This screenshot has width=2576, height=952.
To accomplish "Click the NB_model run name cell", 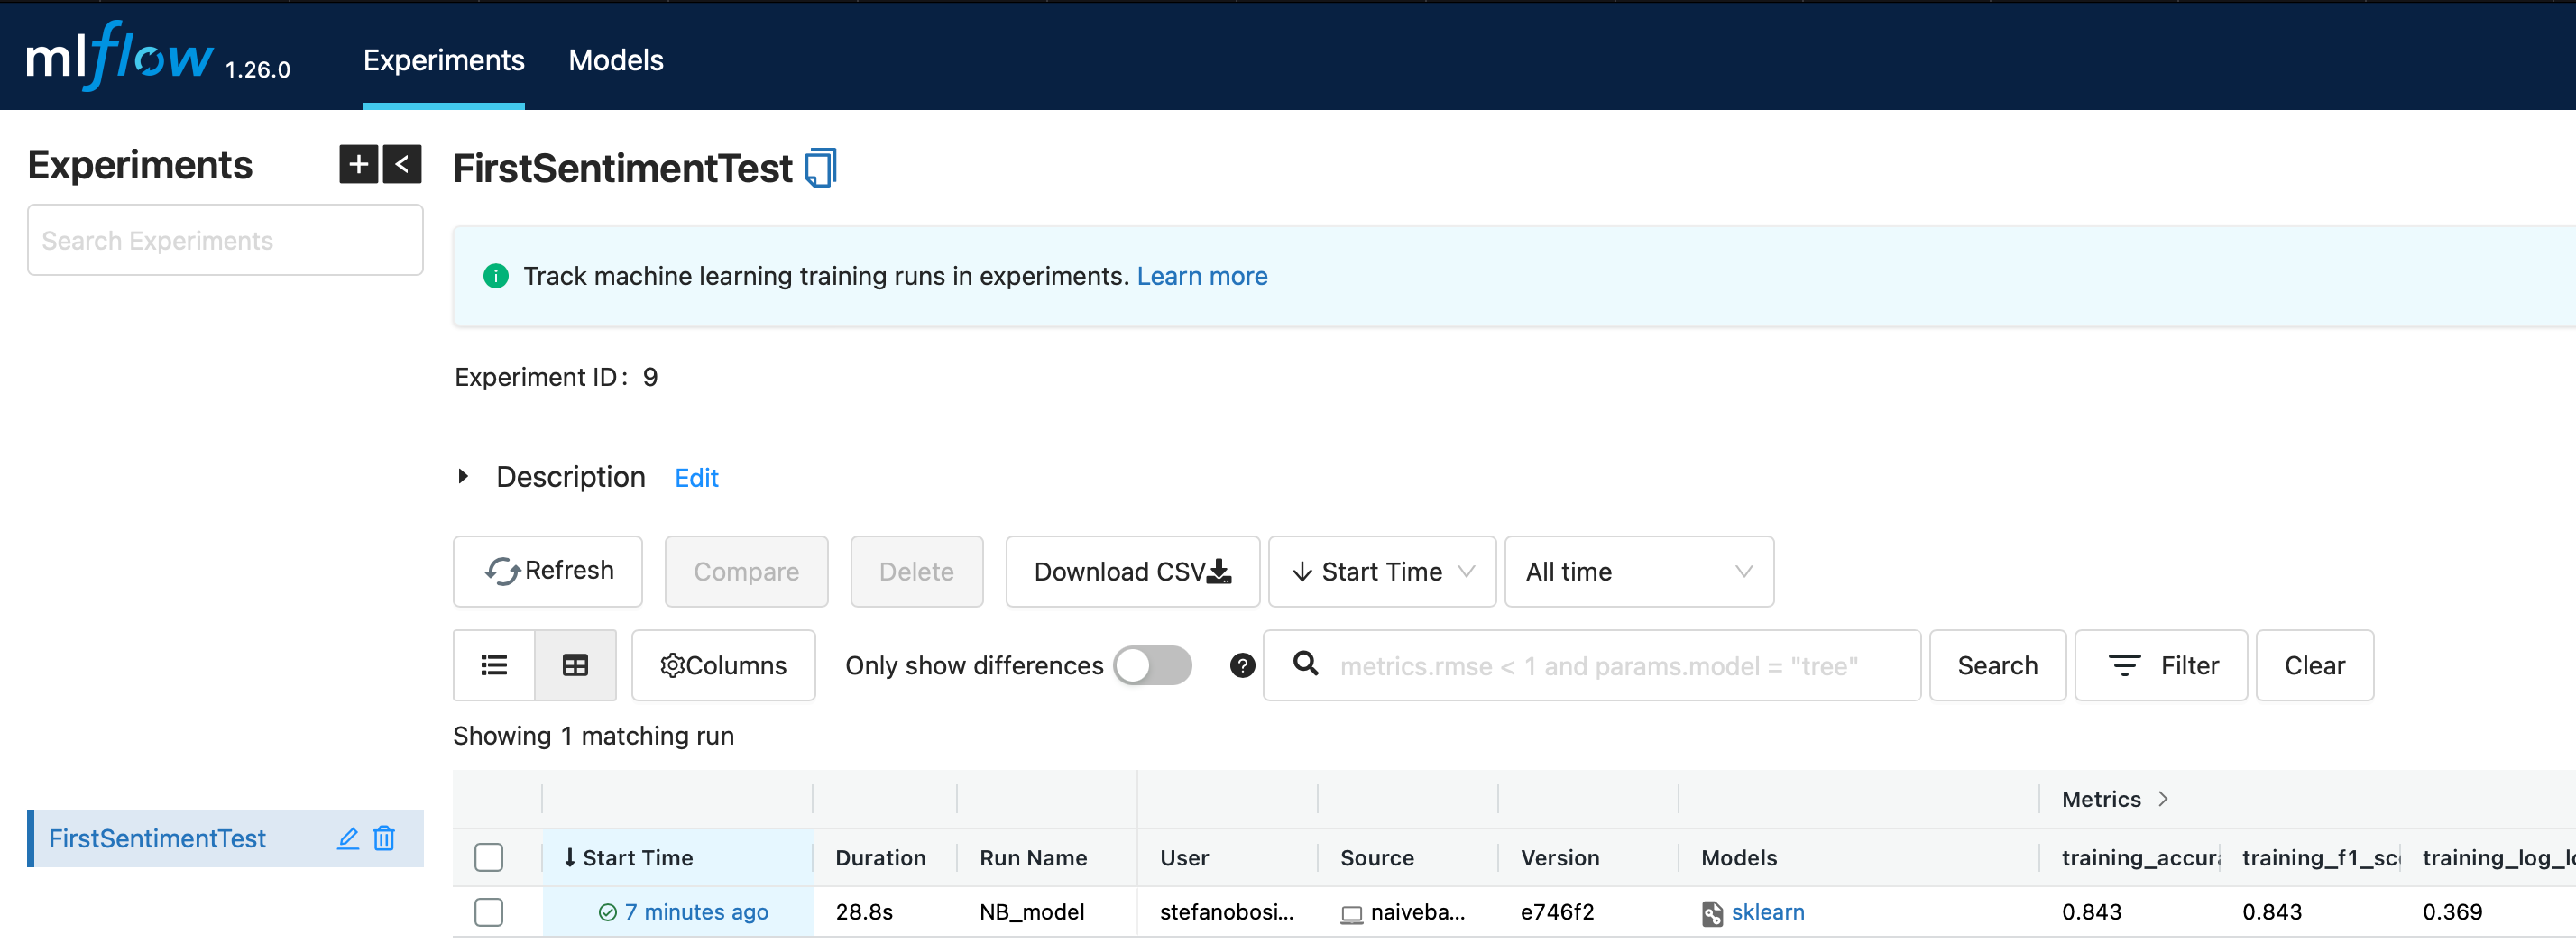I will [1032, 912].
